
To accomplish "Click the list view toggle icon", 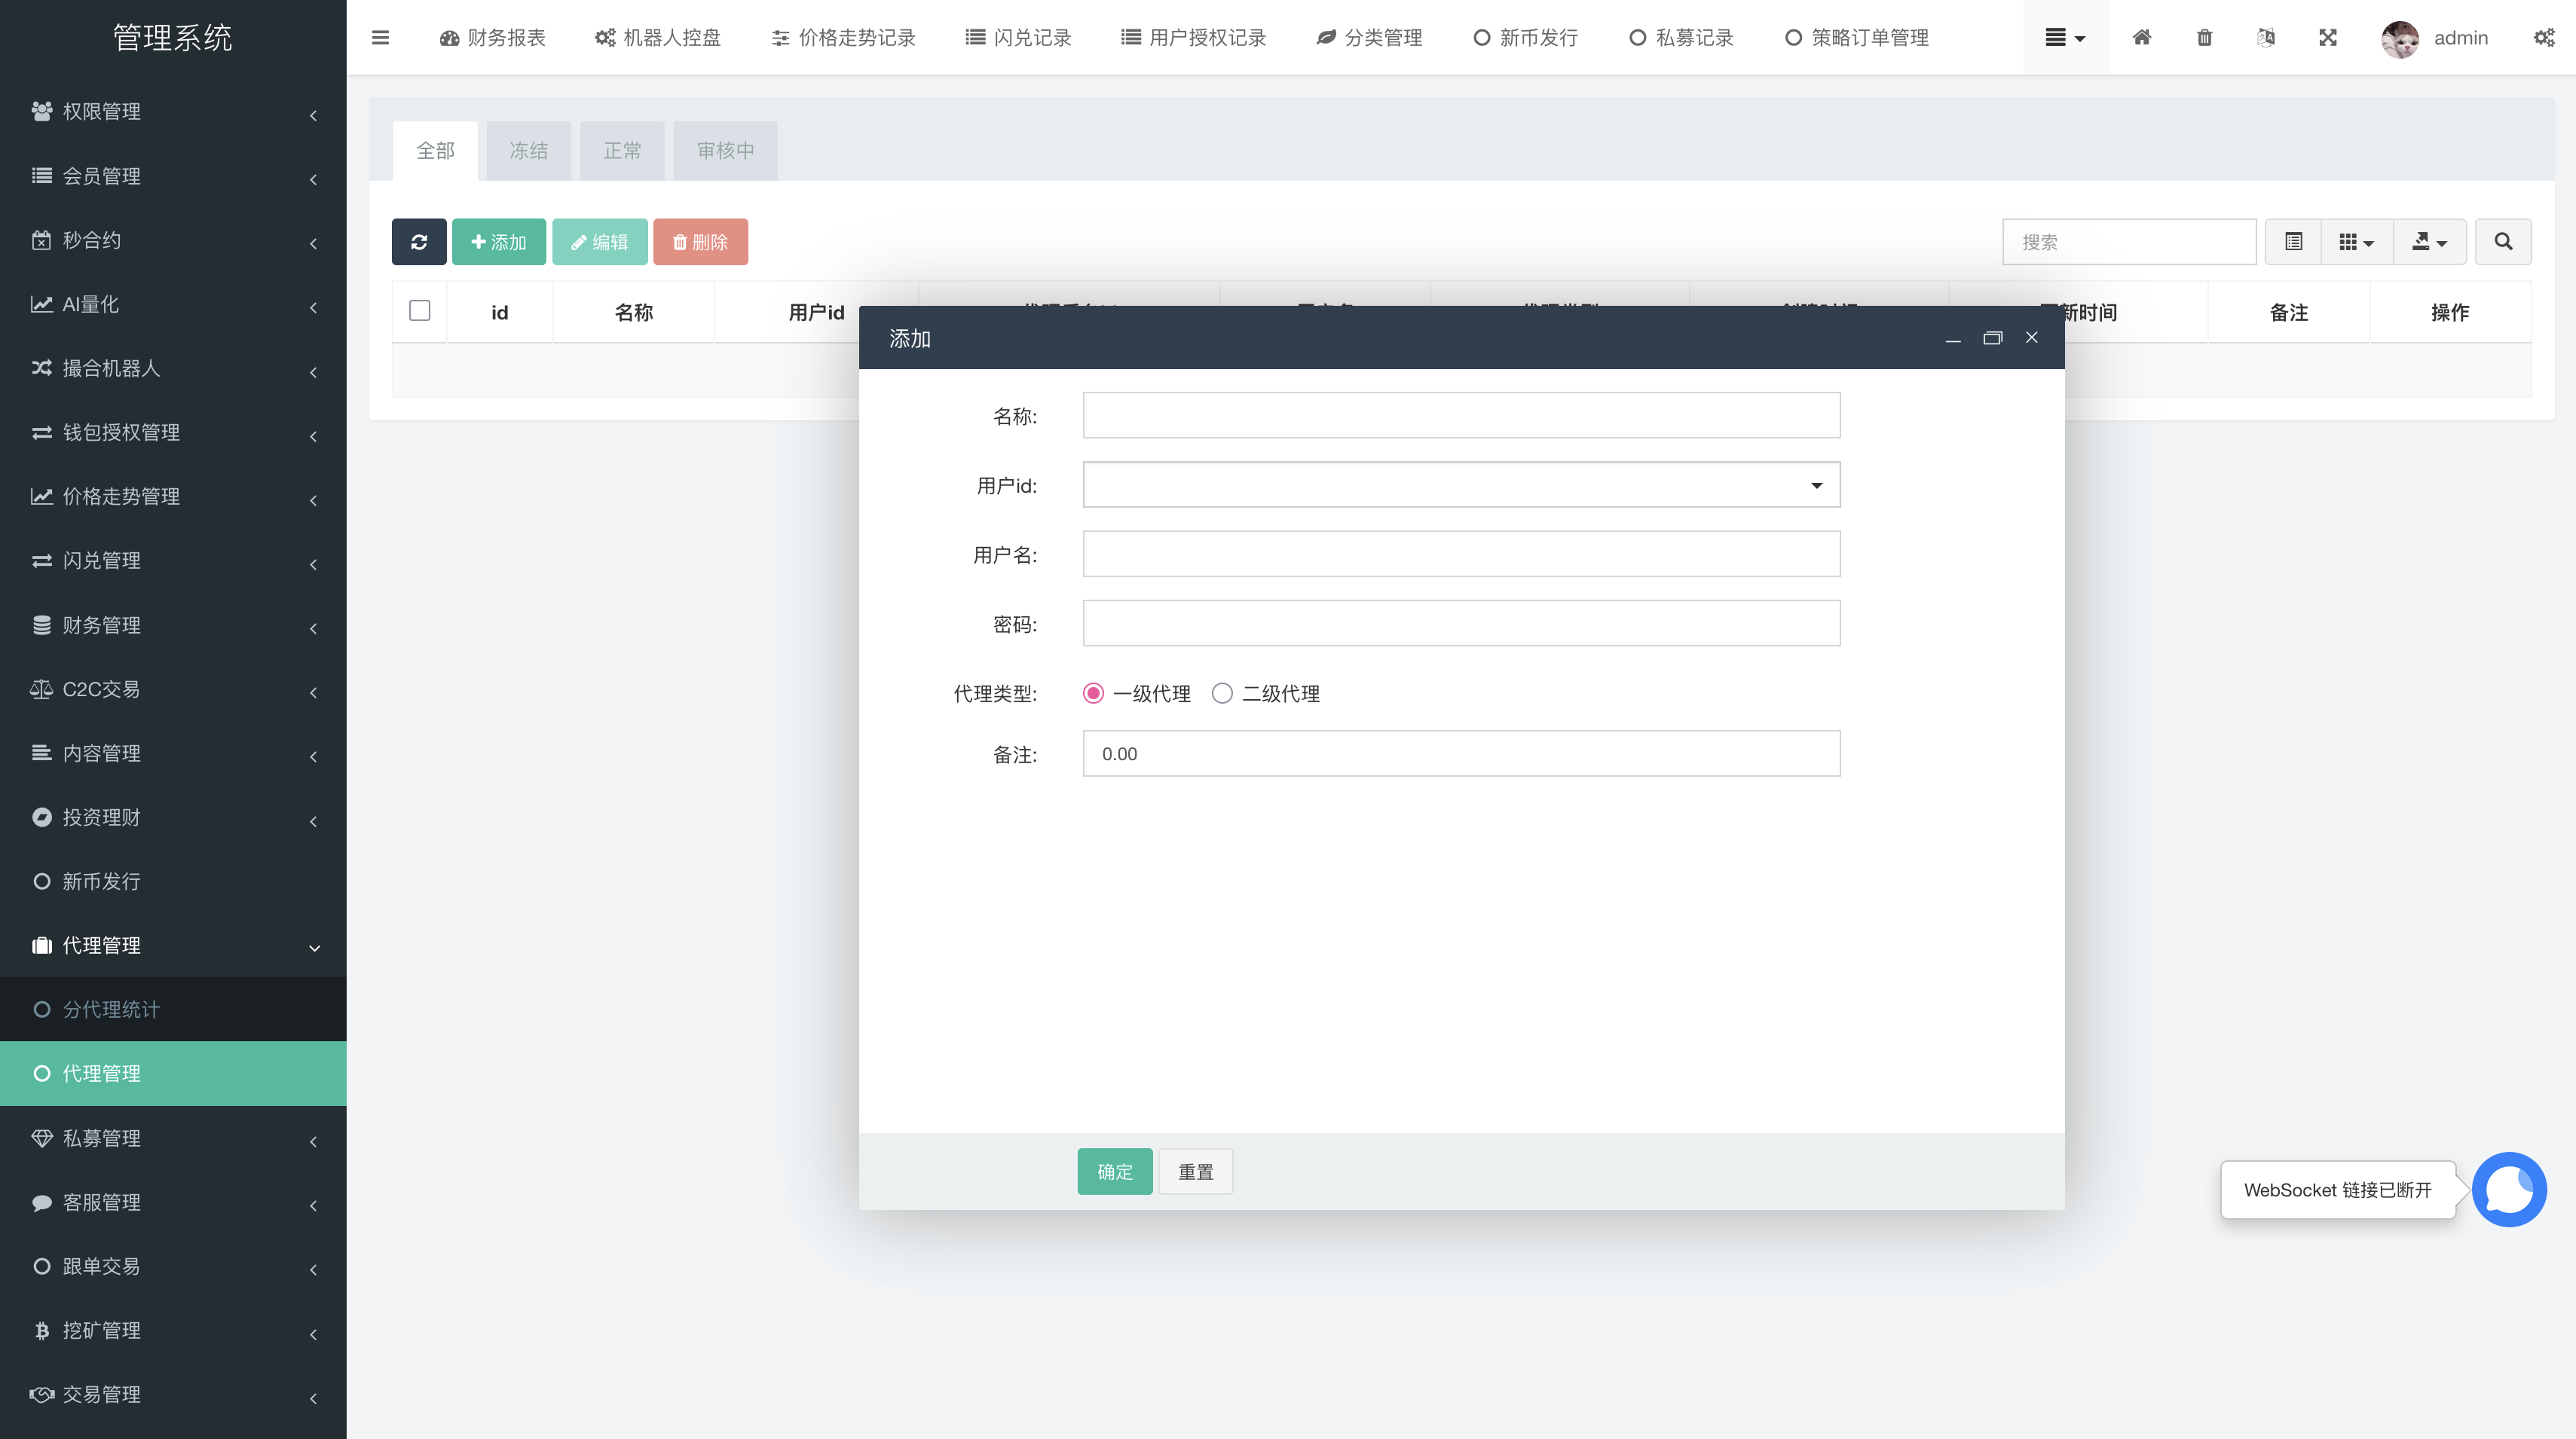I will pos(2293,242).
